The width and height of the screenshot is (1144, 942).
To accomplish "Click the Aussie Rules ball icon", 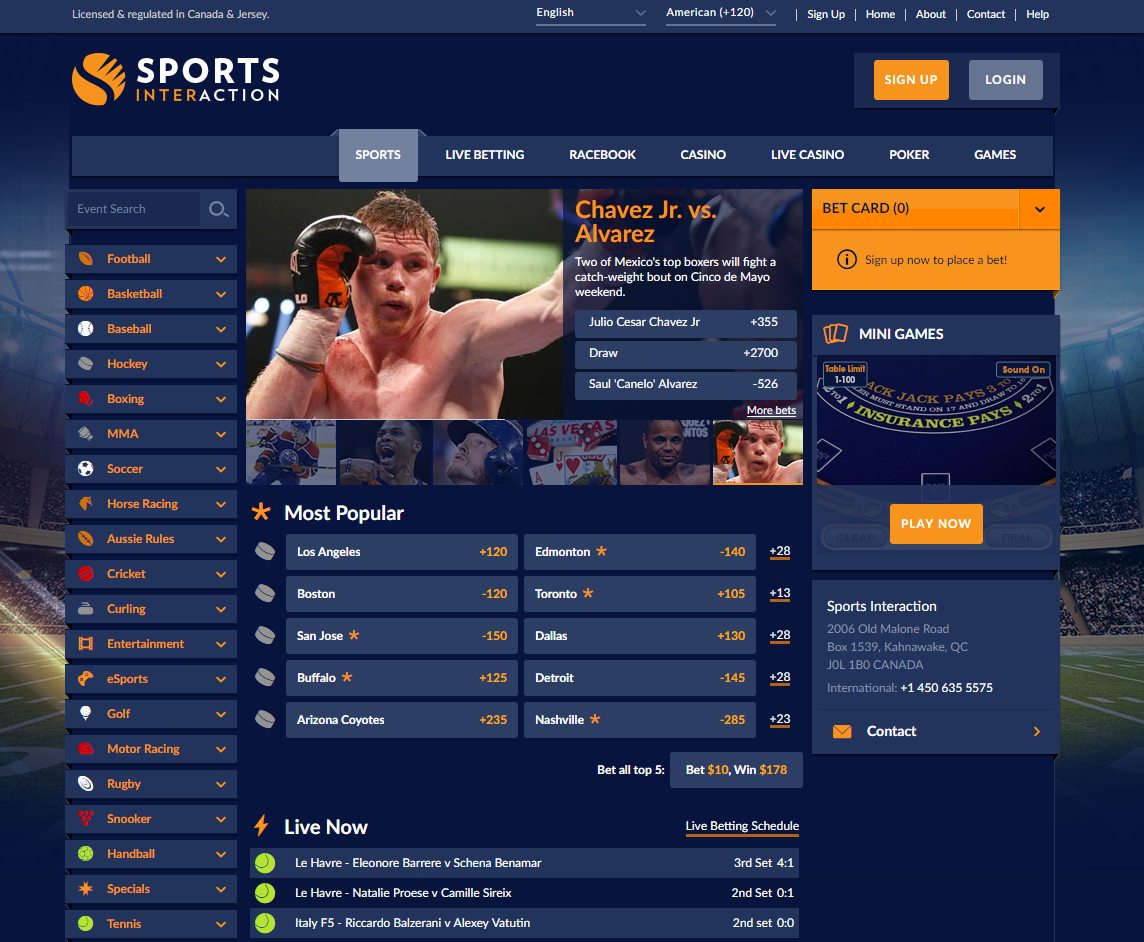I will click(x=85, y=538).
